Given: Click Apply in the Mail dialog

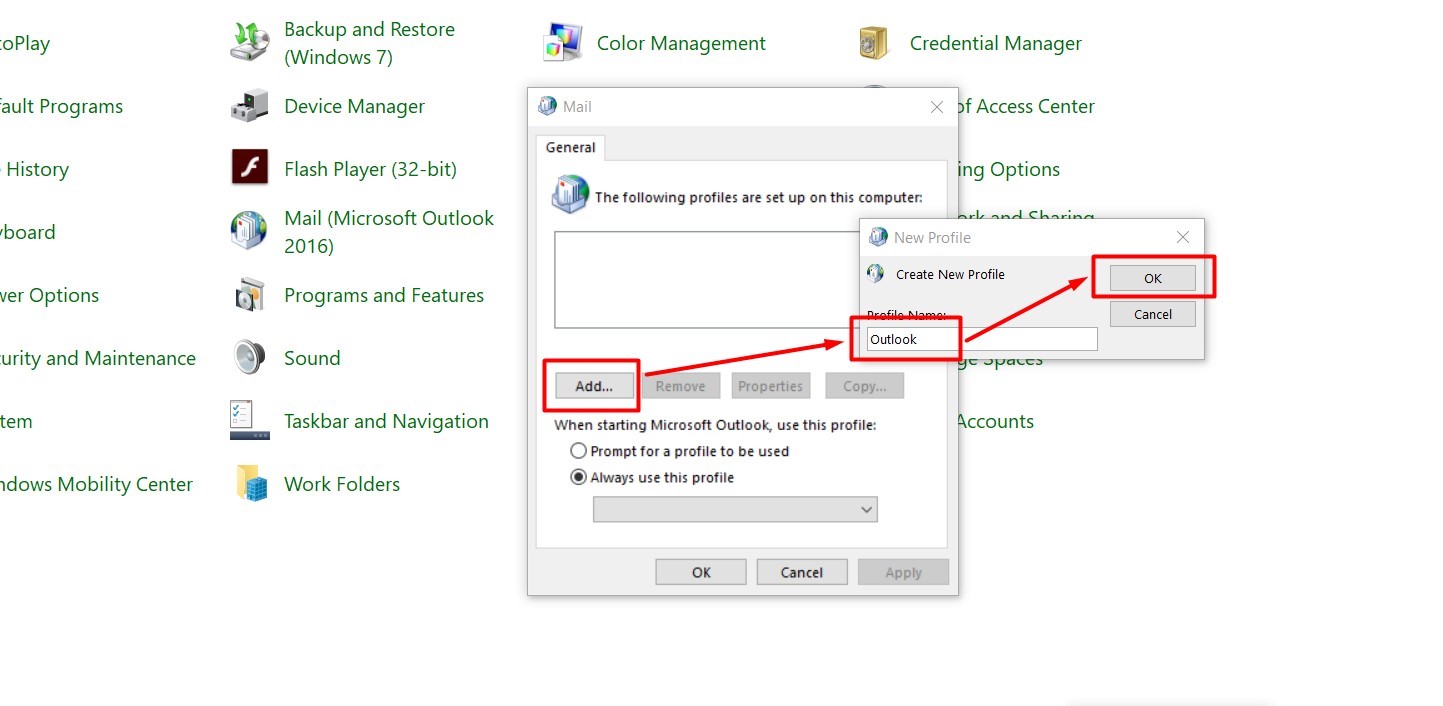Looking at the screenshot, I should click(903, 572).
